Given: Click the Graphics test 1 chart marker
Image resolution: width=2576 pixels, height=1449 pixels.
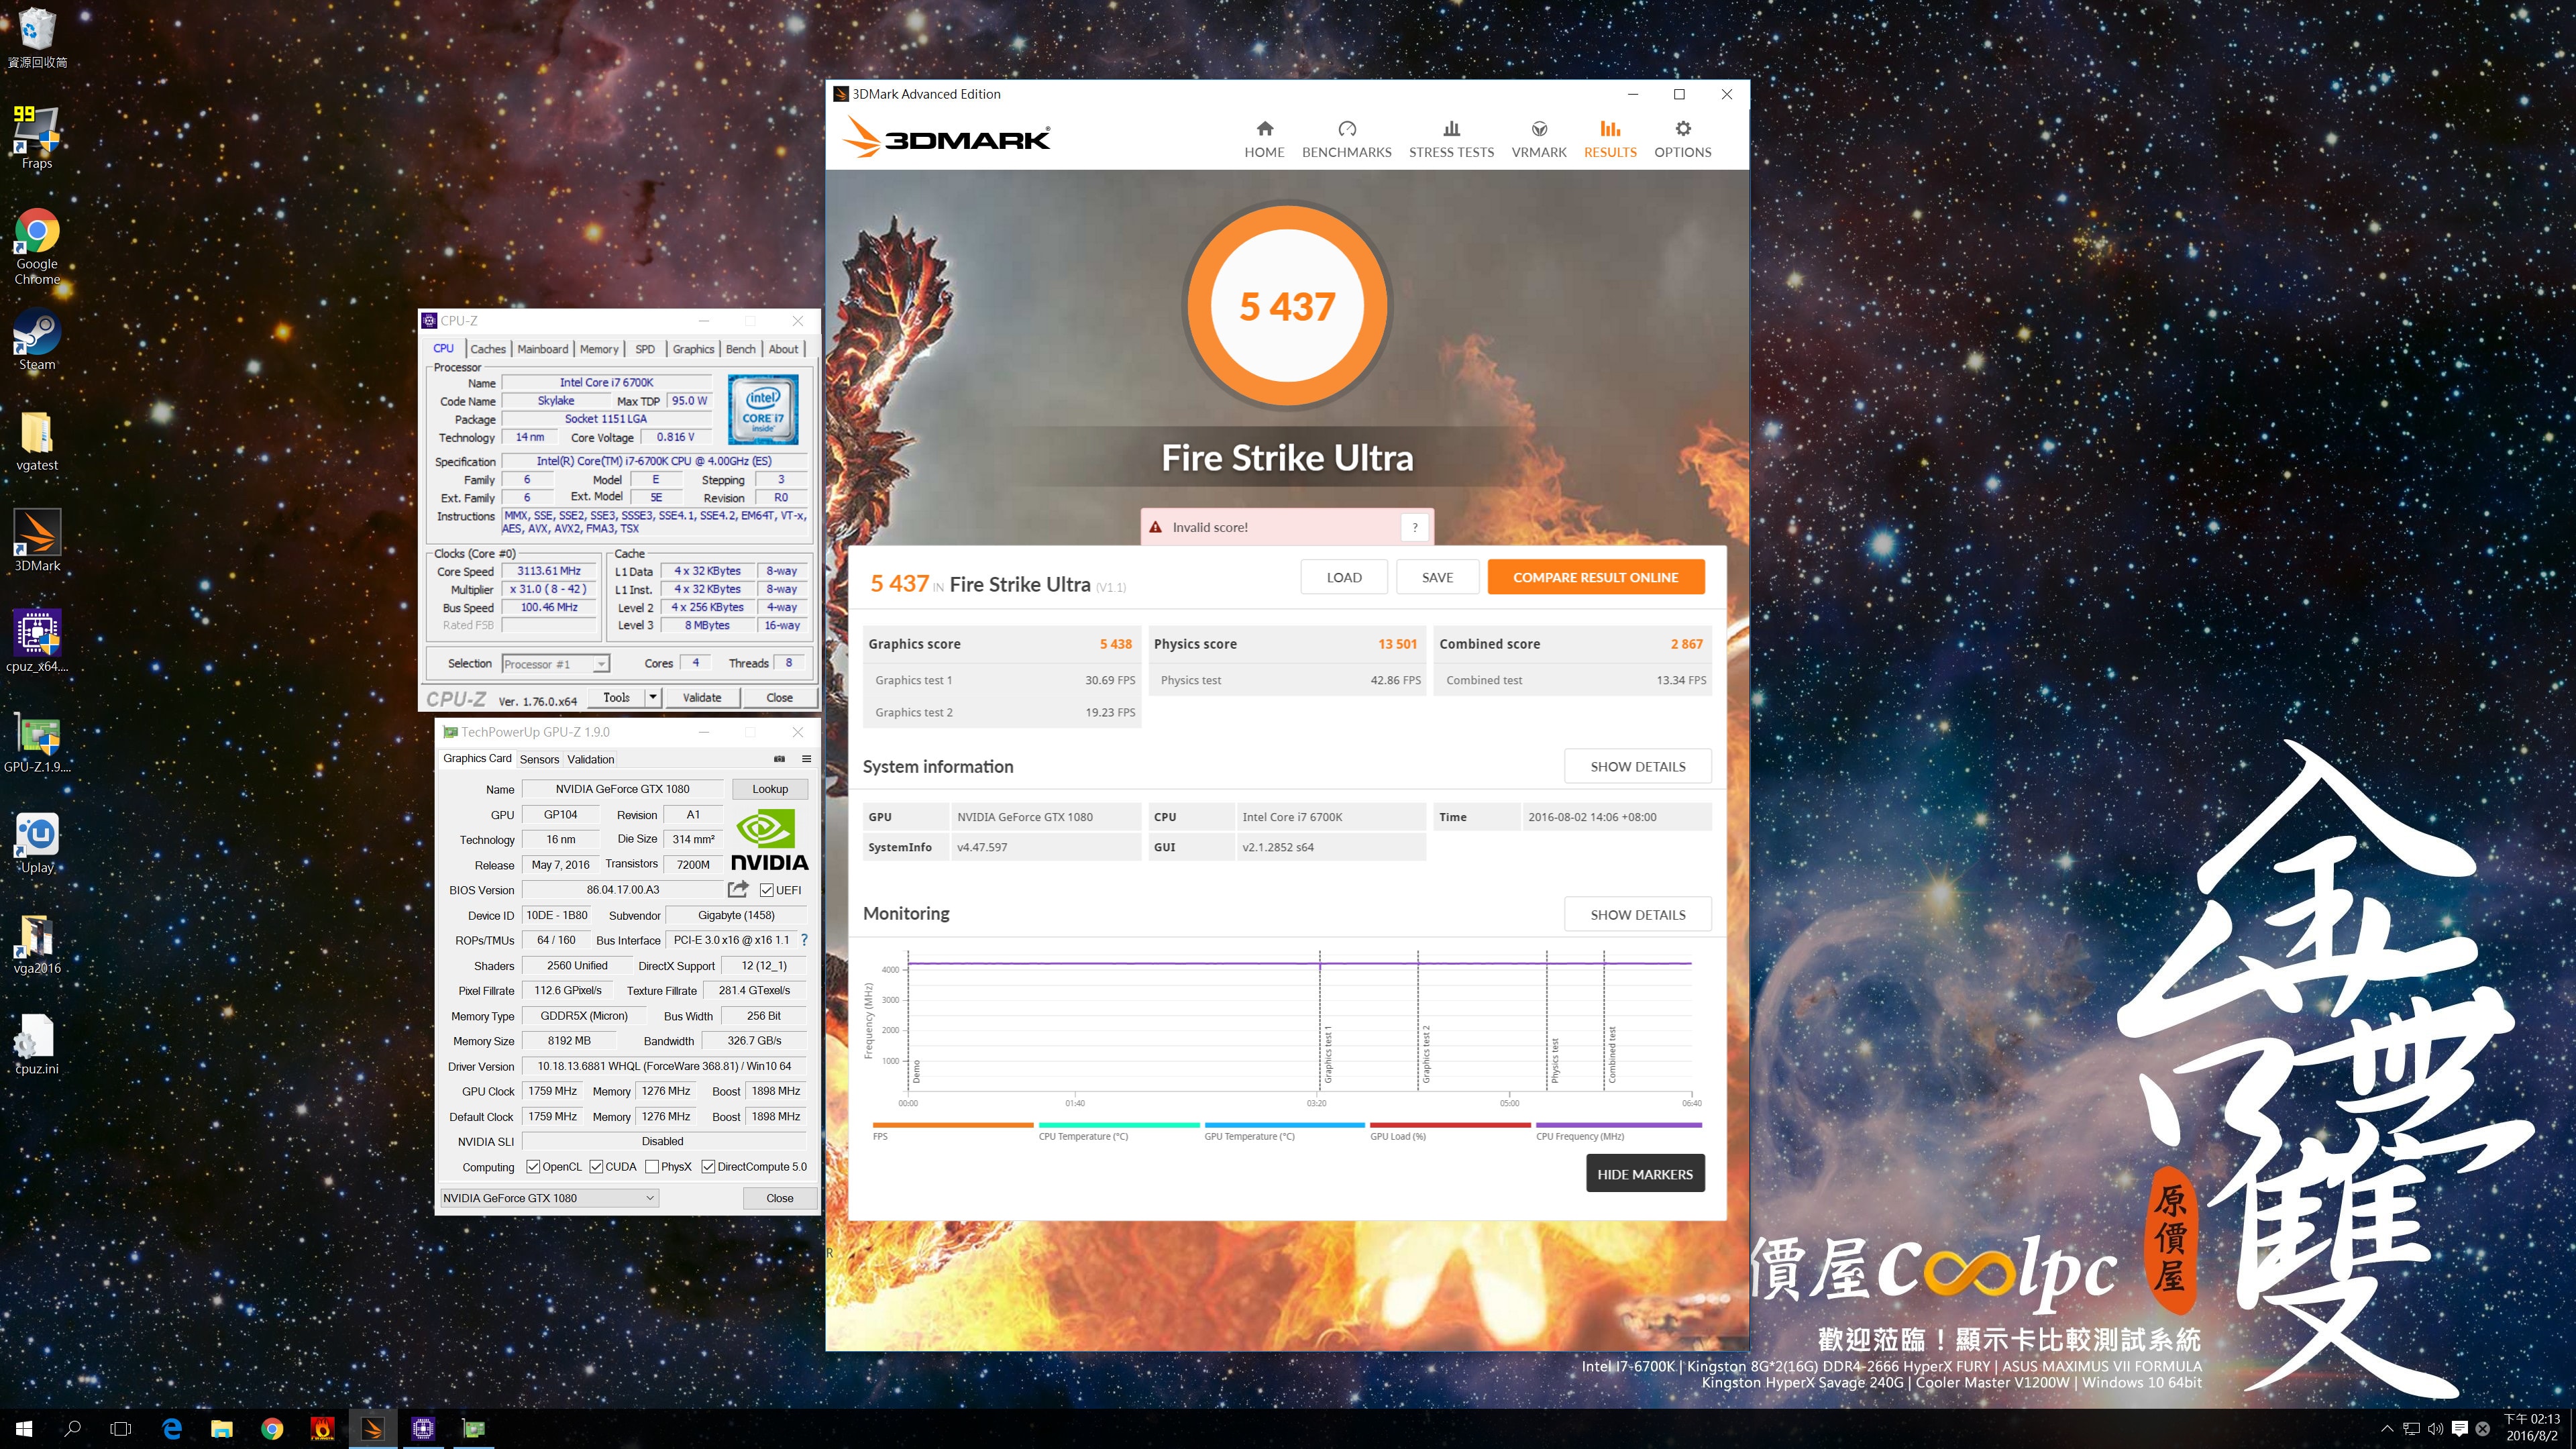Looking at the screenshot, I should point(1328,1054).
